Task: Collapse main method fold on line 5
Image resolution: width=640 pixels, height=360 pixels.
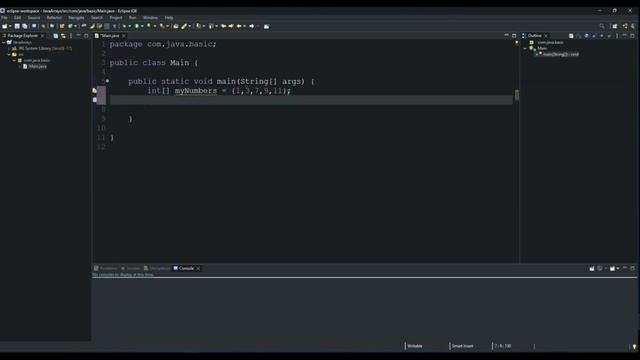Action: click(107, 81)
